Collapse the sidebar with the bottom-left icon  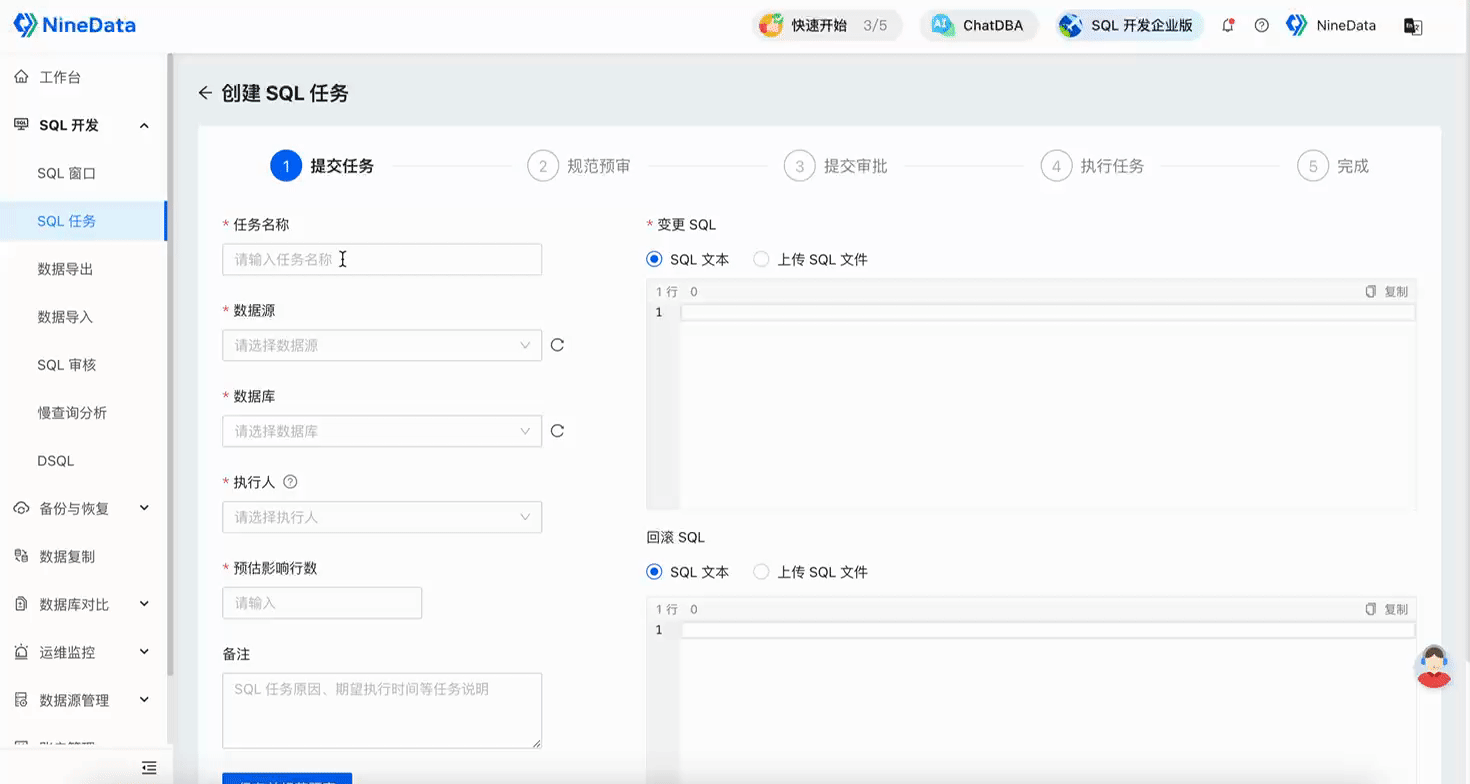149,768
